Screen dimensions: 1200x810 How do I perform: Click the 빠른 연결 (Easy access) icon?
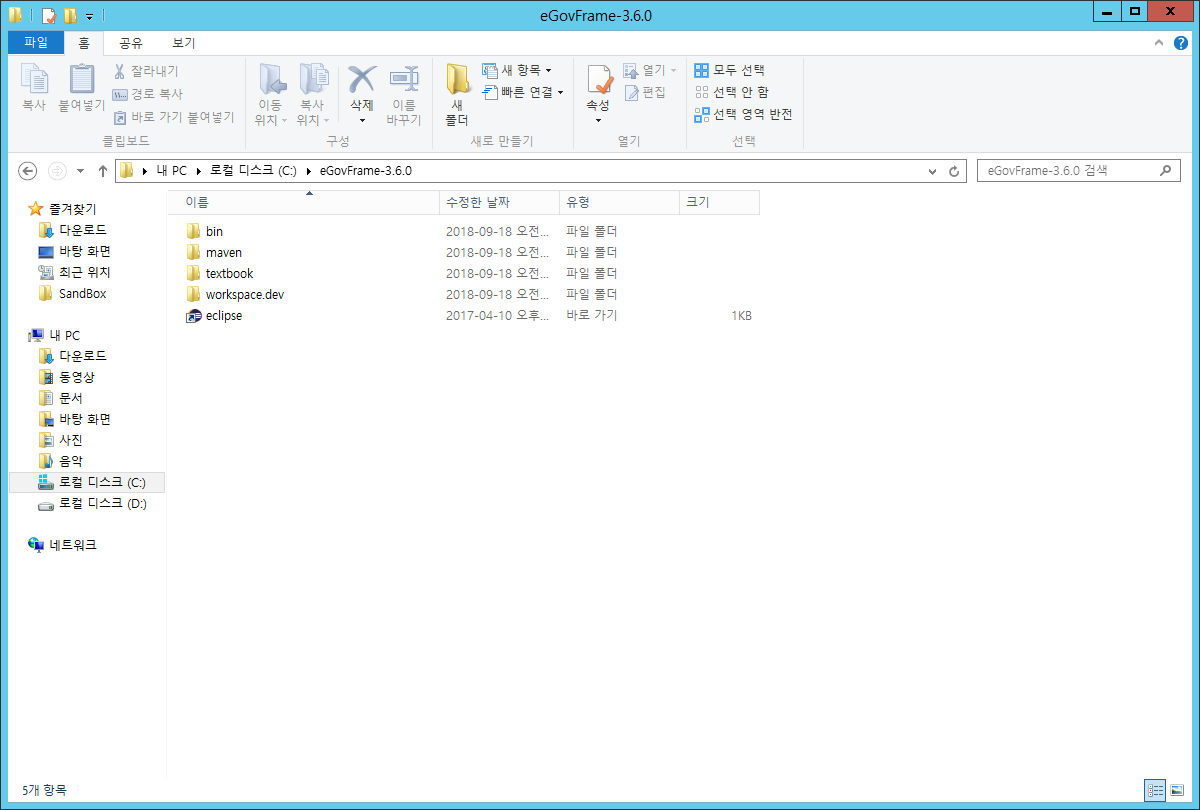pyautogui.click(x=519, y=93)
